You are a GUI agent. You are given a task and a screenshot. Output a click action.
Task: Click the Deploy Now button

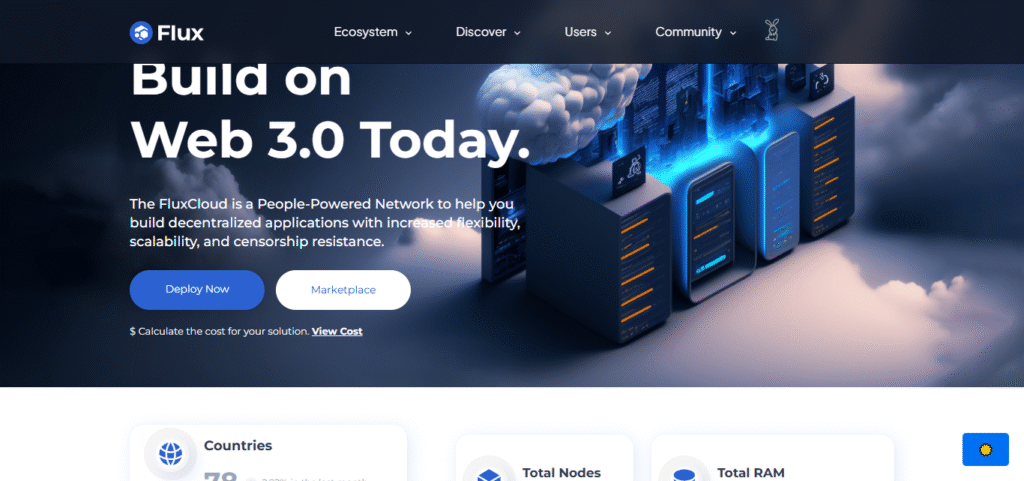[x=197, y=290]
